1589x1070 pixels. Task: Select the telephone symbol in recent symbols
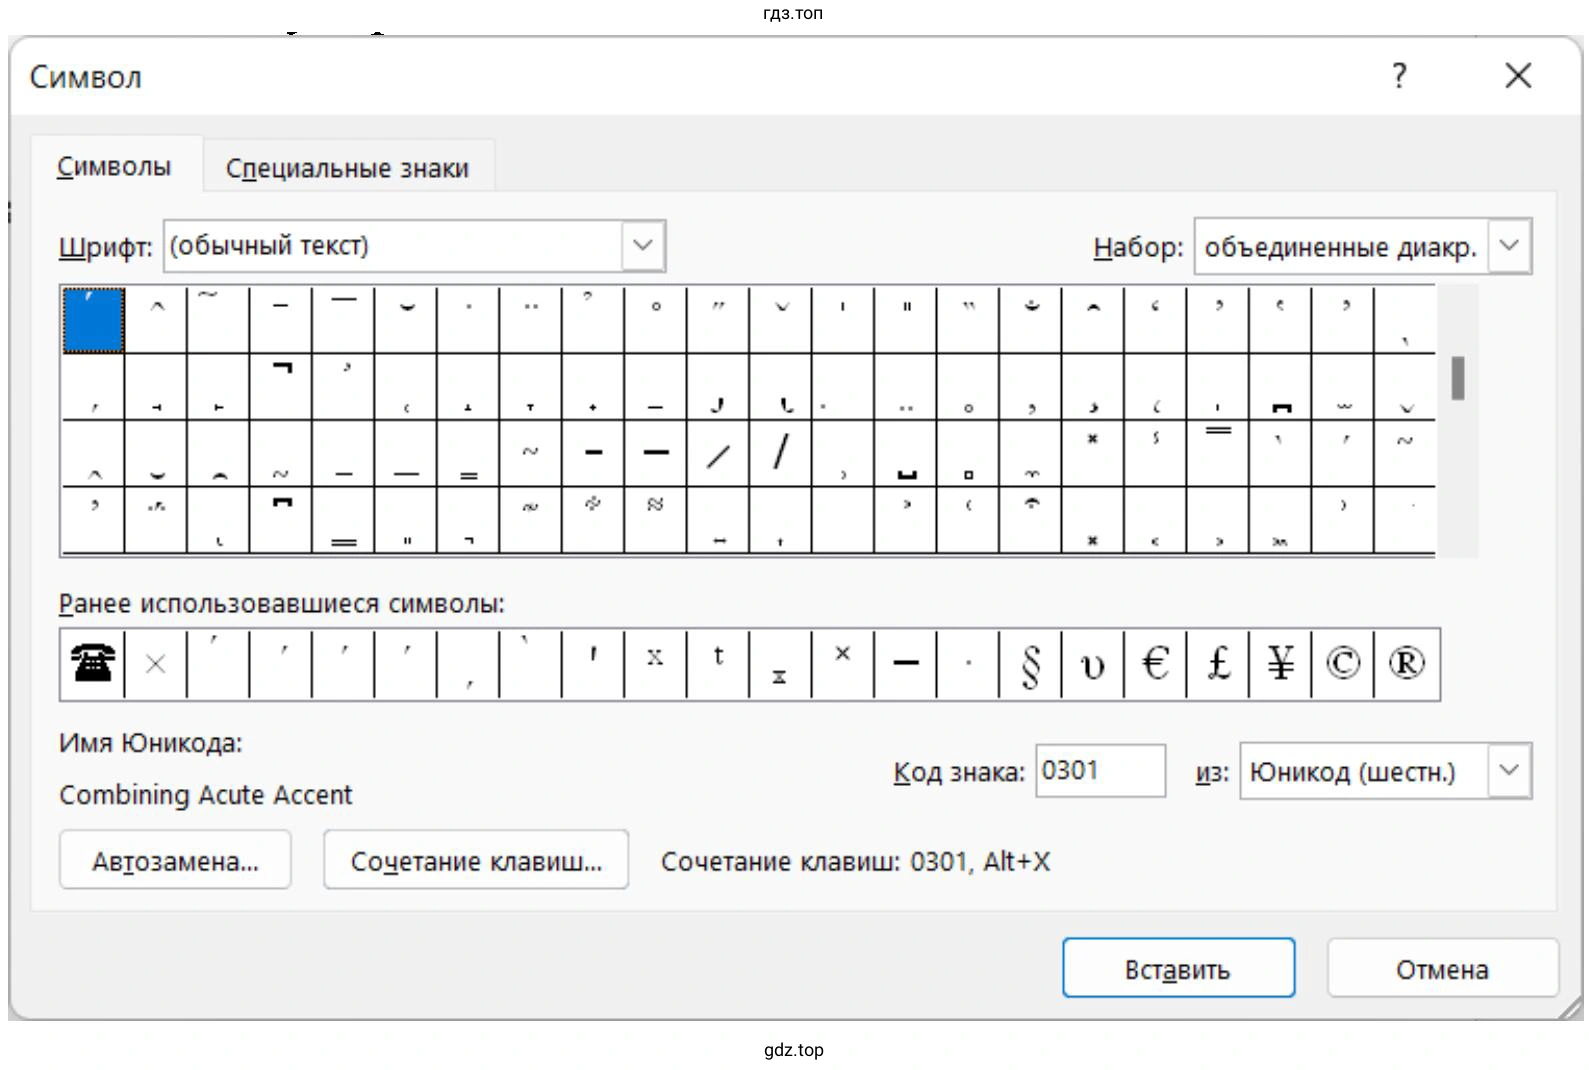92,663
